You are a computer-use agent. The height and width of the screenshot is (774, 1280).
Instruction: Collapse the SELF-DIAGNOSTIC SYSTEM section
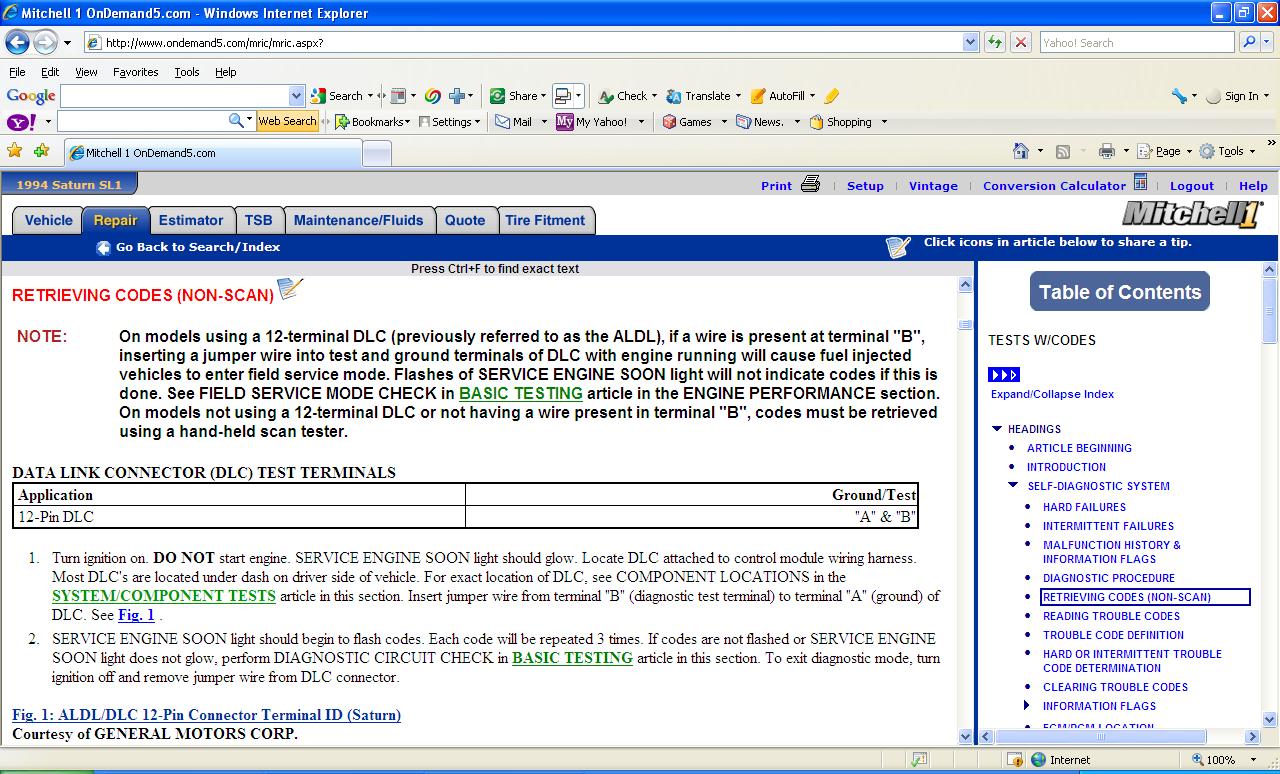tap(1013, 486)
